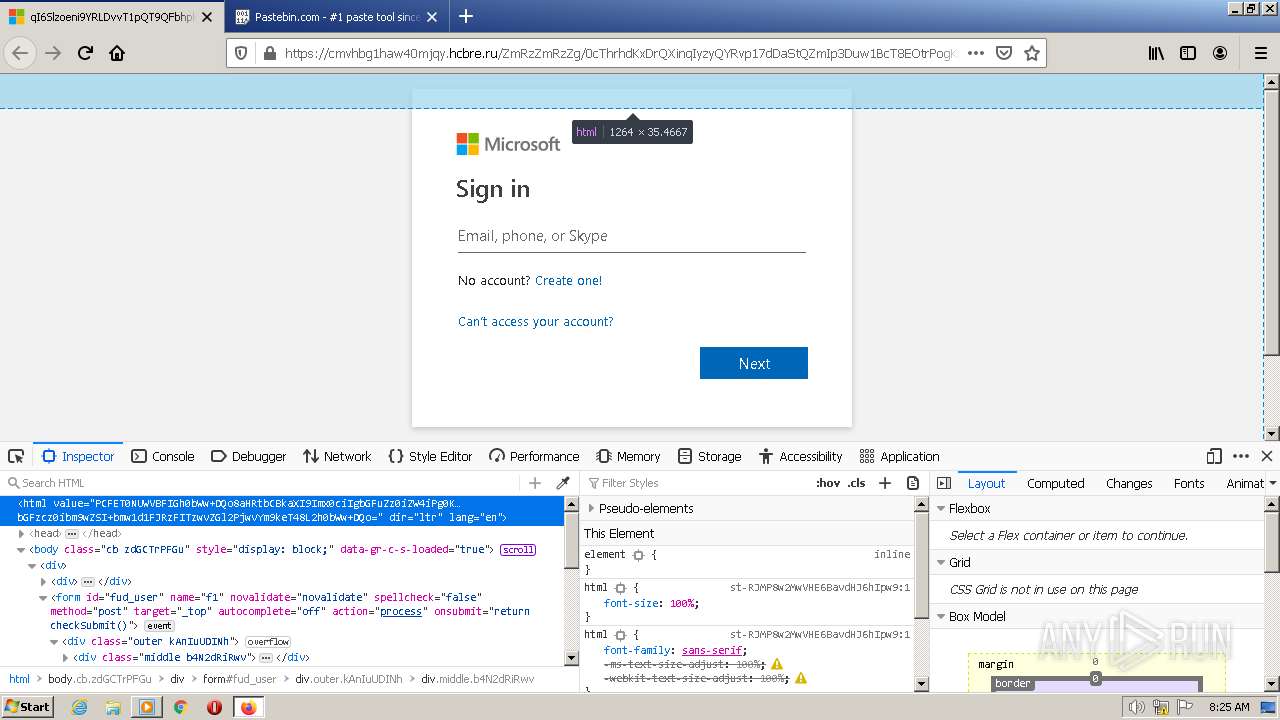Click the scroll badge on body element
The image size is (1280, 720).
518,550
